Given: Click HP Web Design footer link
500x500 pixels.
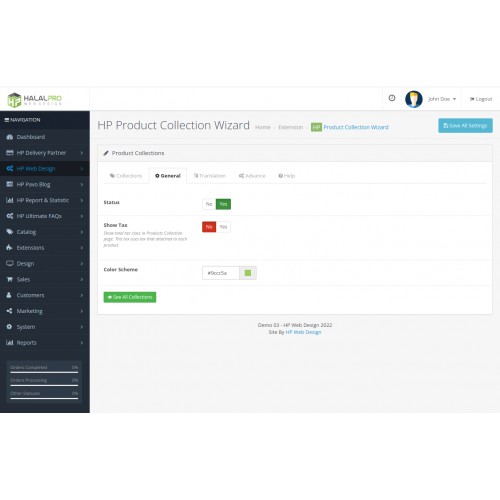Looking at the screenshot, I should (x=303, y=332).
